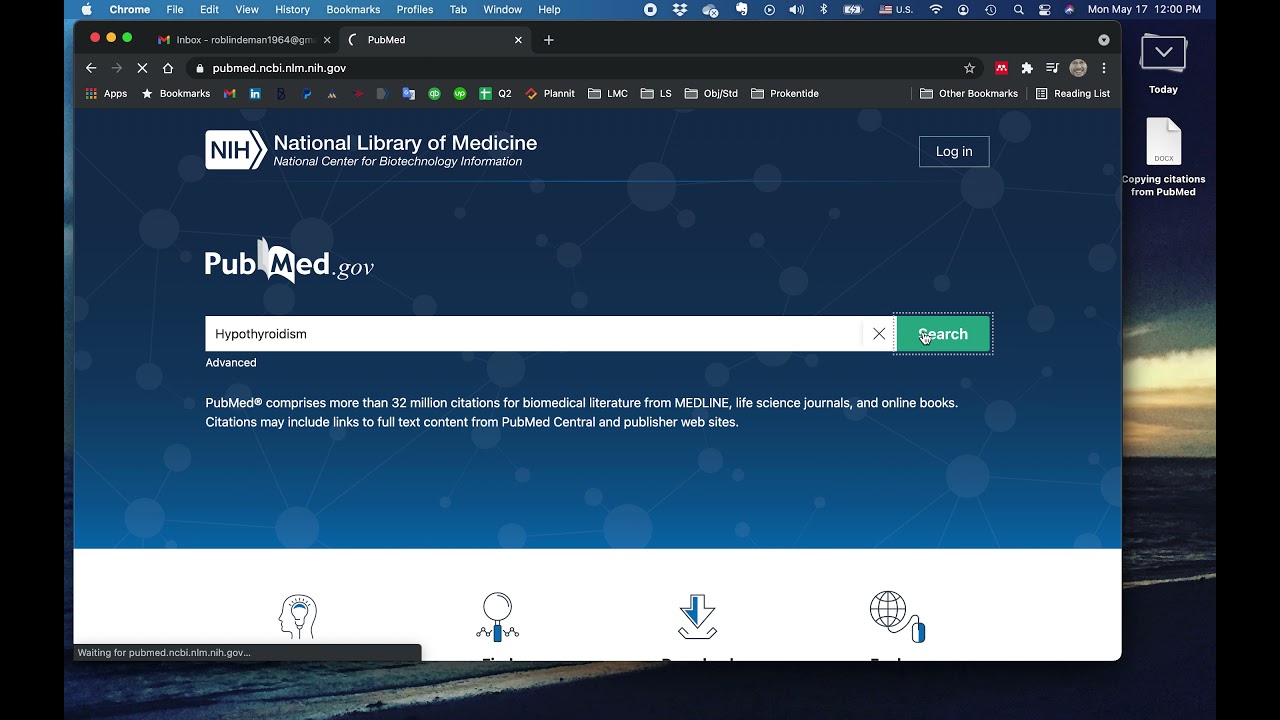
Task: Open the Wi-Fi menu bar icon
Action: [936, 9]
